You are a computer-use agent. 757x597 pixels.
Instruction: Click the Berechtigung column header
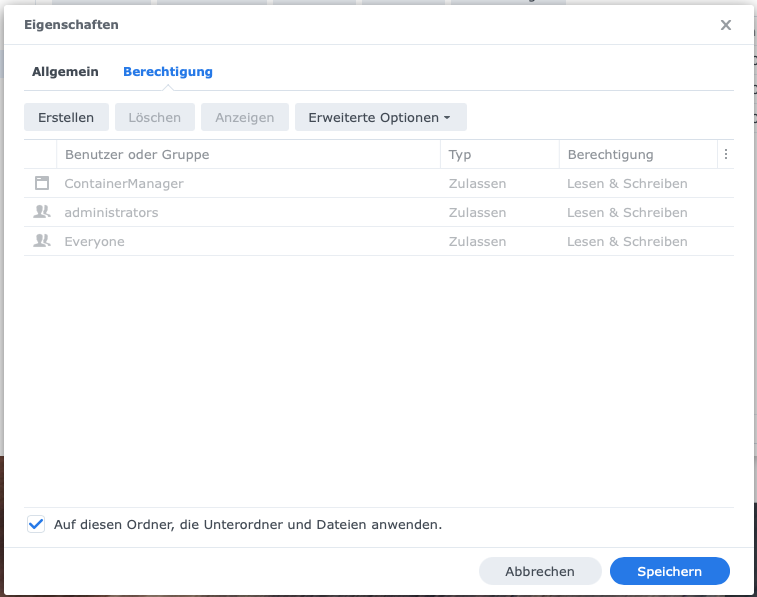pyautogui.click(x=610, y=155)
